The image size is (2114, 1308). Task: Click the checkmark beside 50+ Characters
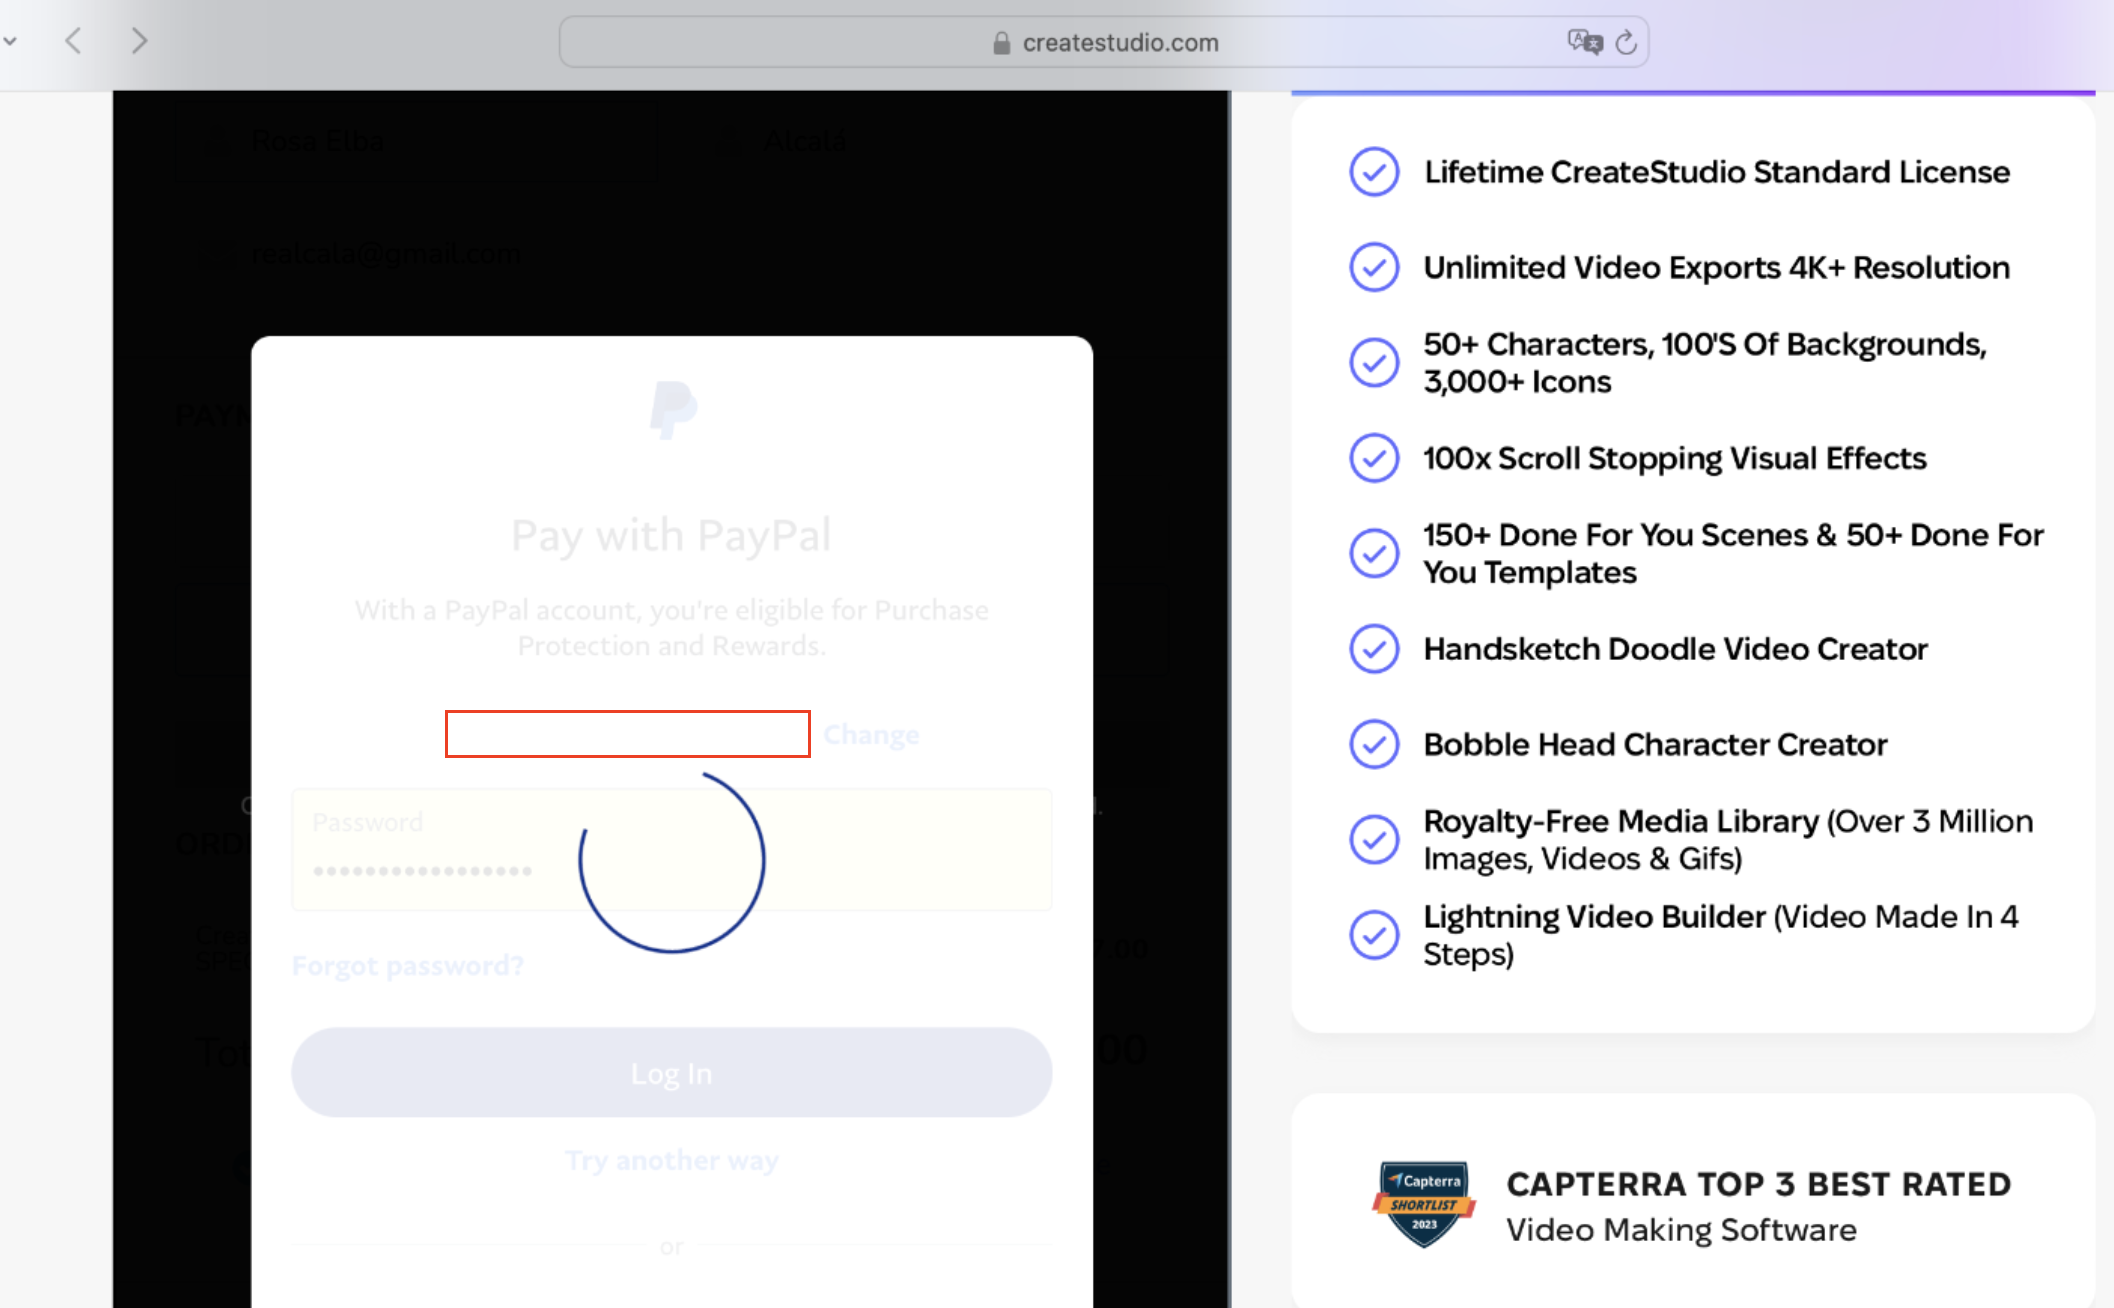(1374, 362)
